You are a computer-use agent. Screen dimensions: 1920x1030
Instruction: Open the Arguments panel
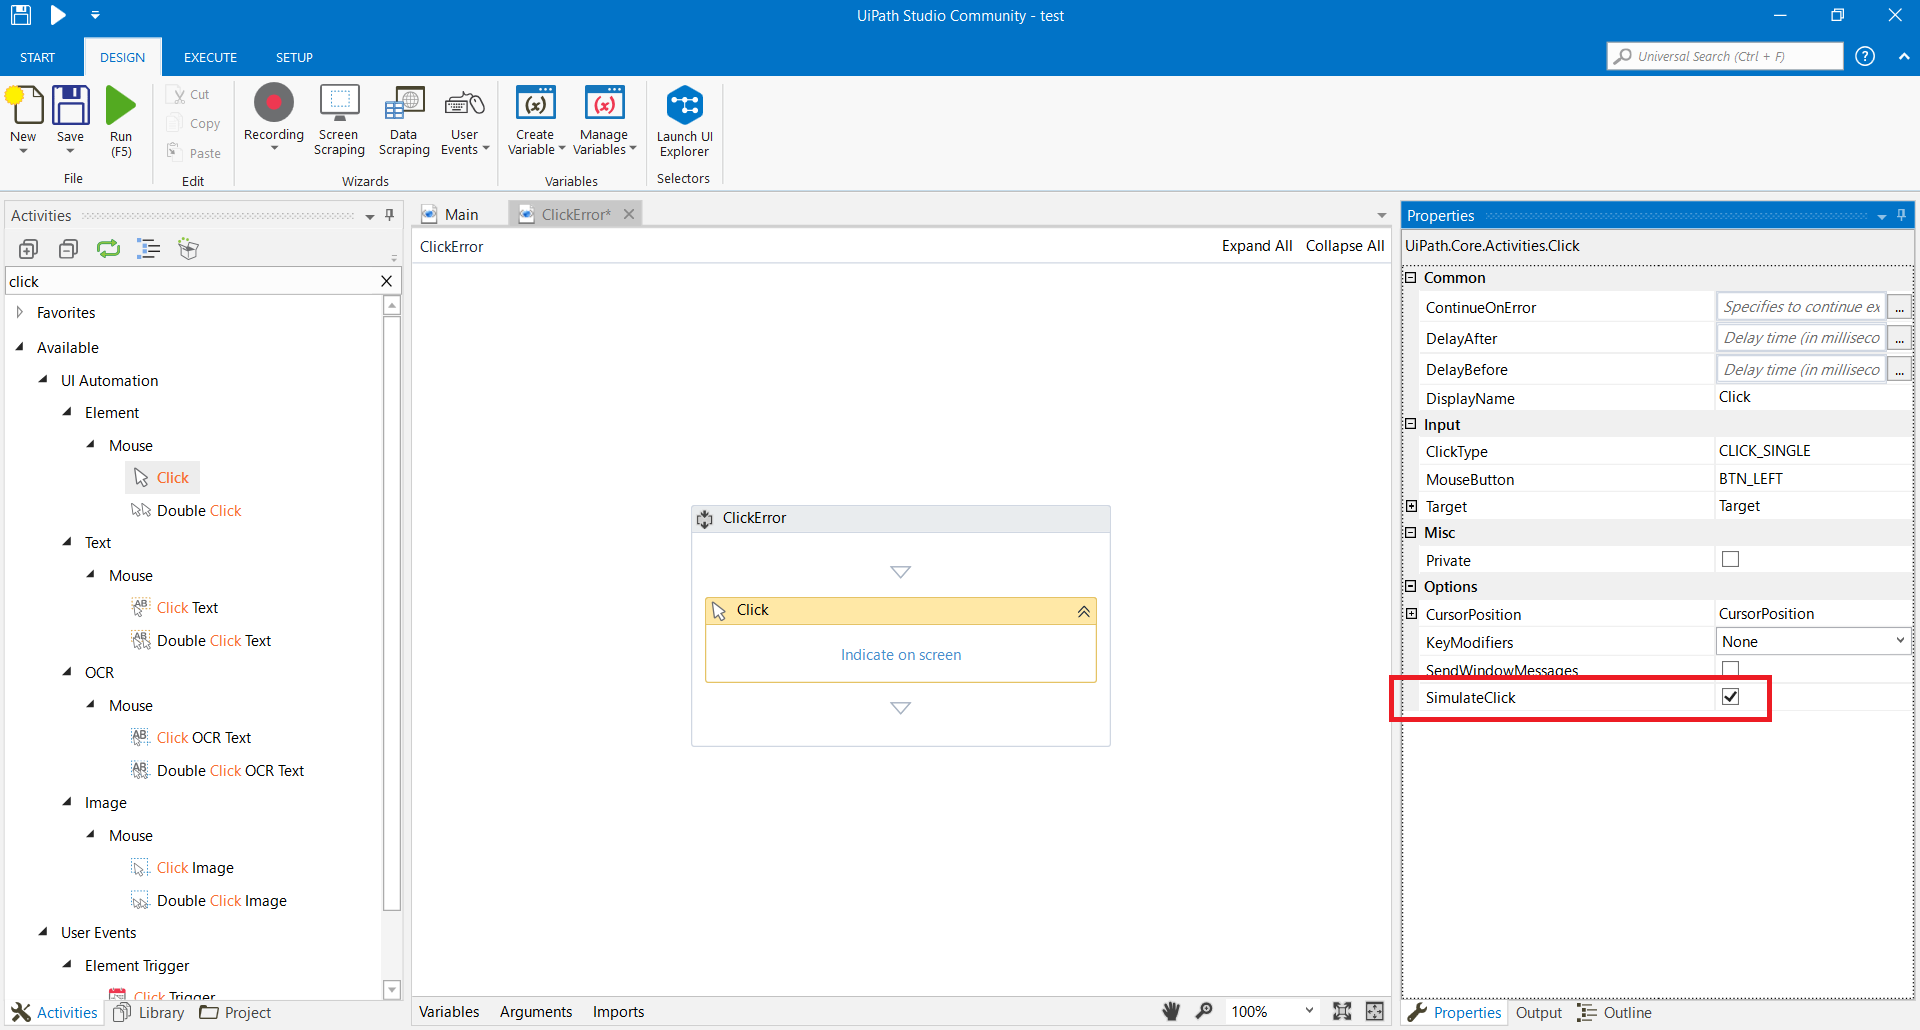coord(536,1012)
